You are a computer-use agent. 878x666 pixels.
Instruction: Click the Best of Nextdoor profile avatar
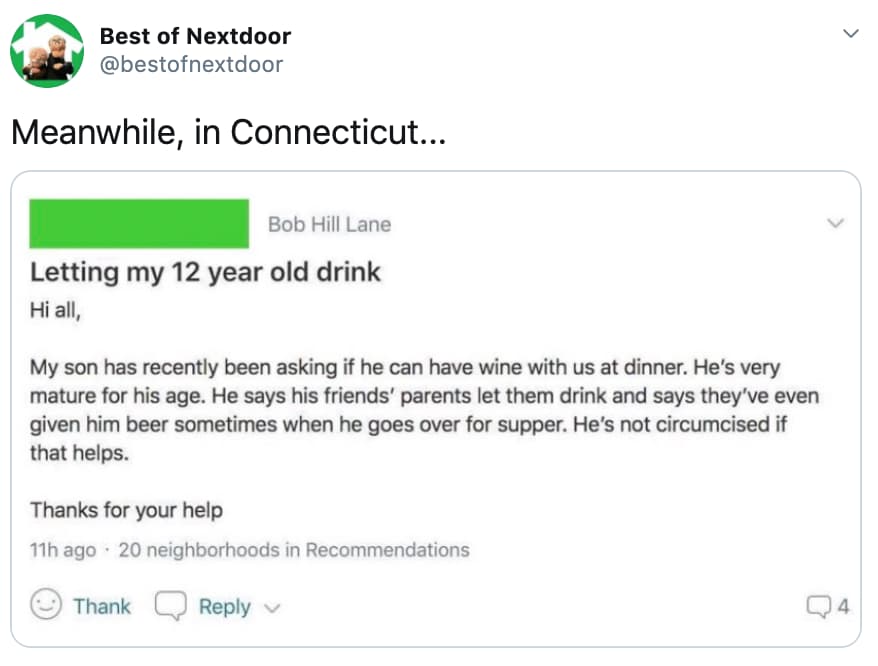point(48,49)
